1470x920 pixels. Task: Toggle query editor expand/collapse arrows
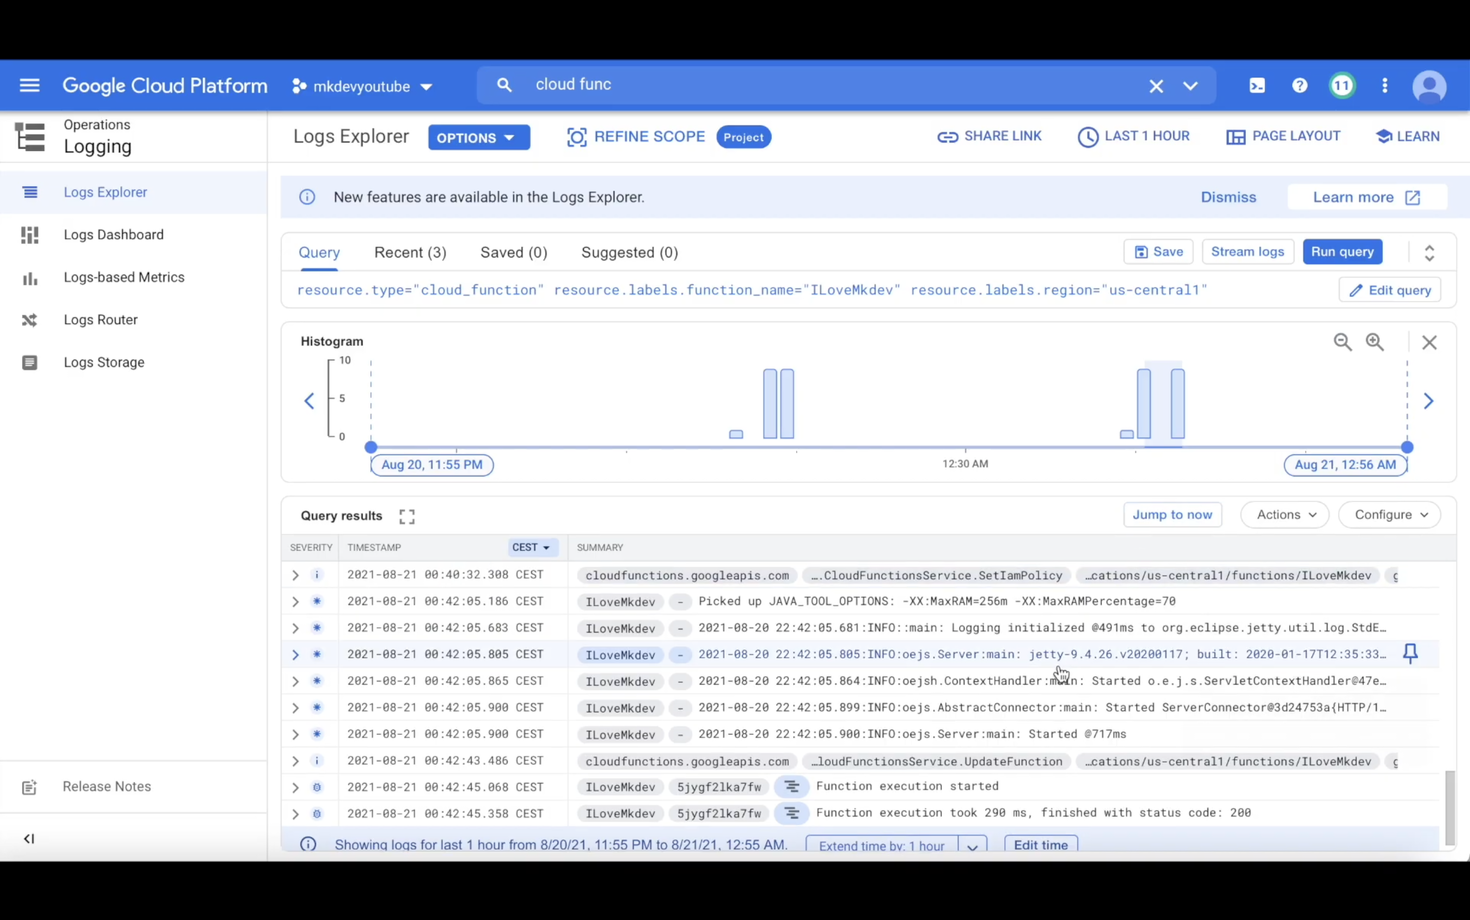tap(1429, 253)
